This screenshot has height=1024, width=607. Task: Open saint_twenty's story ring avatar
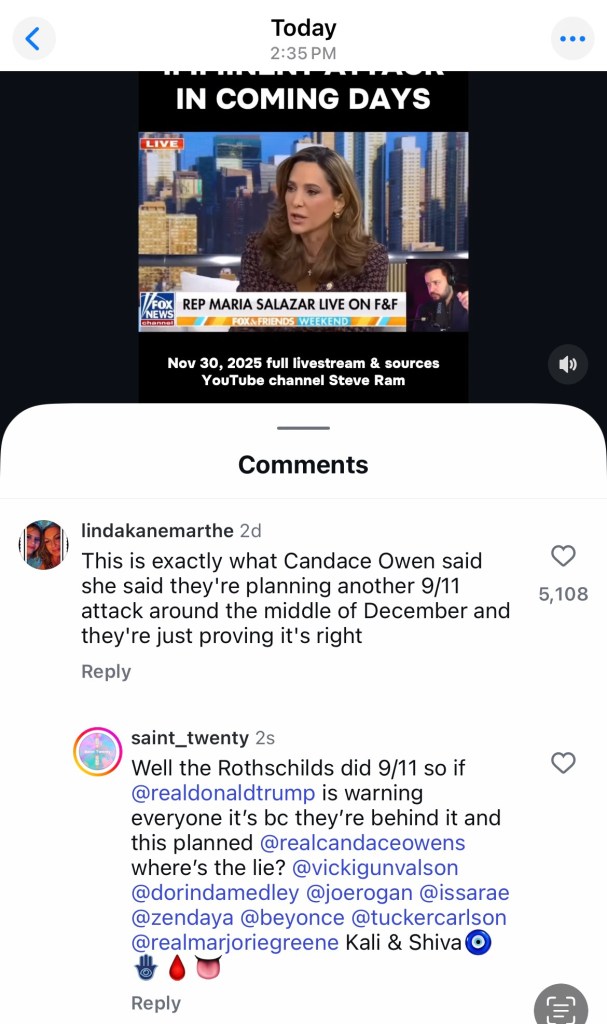click(97, 751)
